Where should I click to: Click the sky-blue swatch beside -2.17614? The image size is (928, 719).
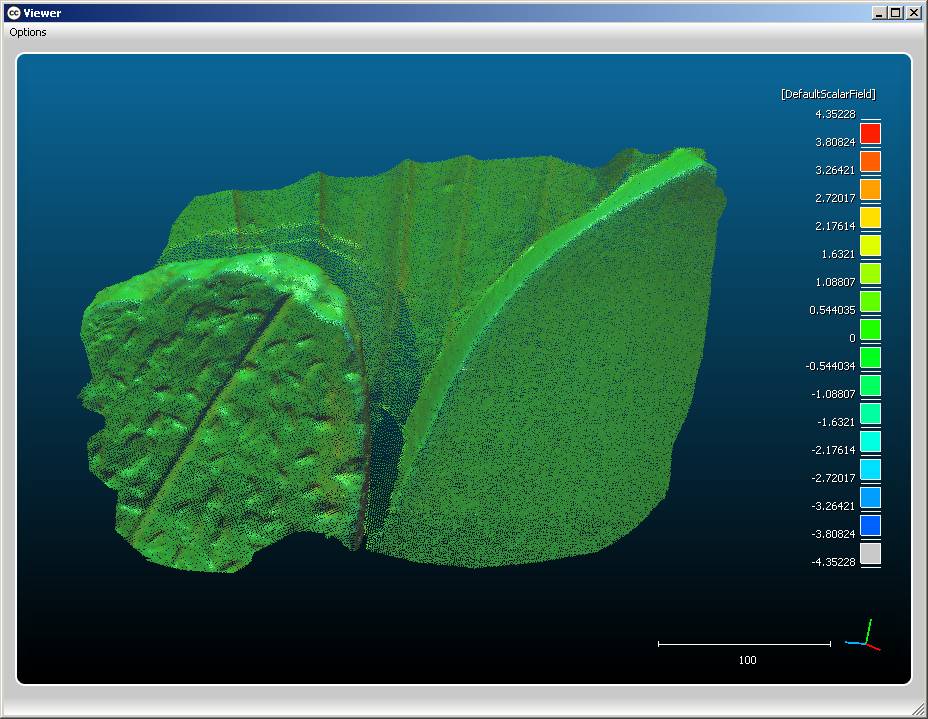[x=868, y=469]
